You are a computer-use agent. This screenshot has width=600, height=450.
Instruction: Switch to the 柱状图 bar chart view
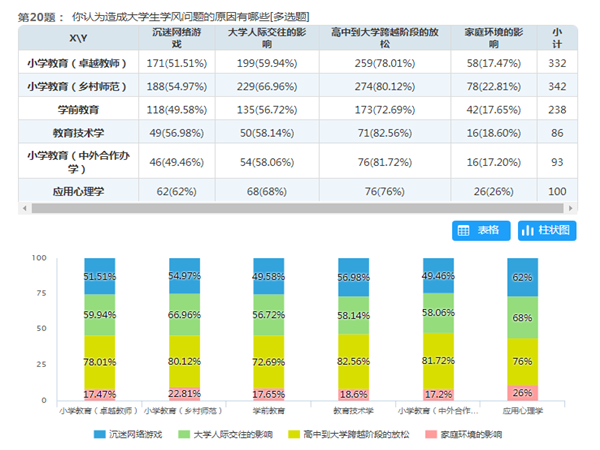[547, 230]
